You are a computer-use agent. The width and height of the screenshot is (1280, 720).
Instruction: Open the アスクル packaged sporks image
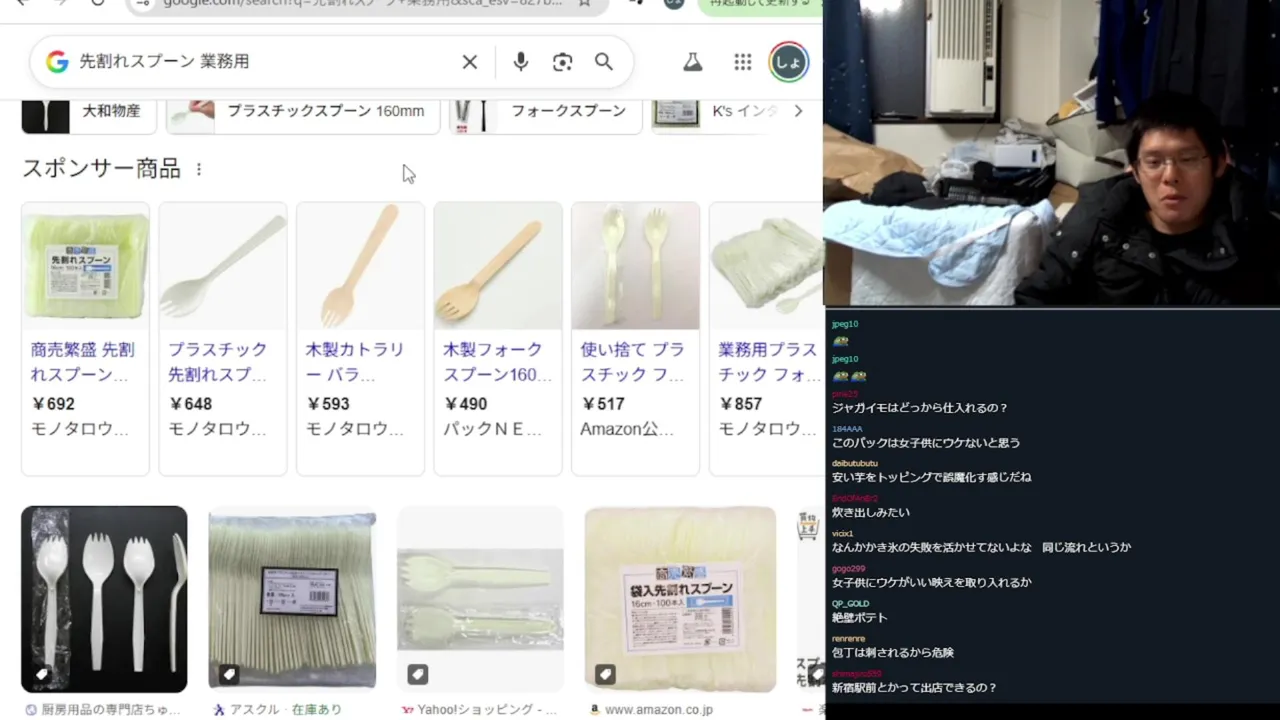pos(292,599)
